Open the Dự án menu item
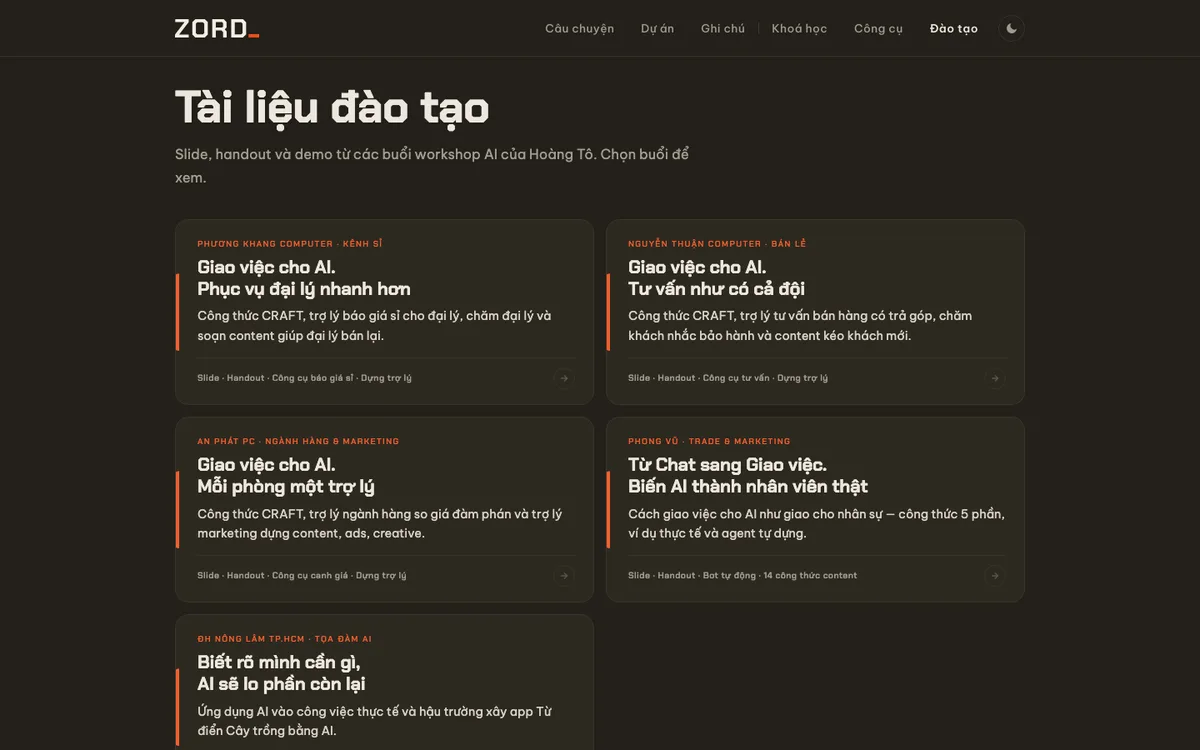 pyautogui.click(x=657, y=28)
